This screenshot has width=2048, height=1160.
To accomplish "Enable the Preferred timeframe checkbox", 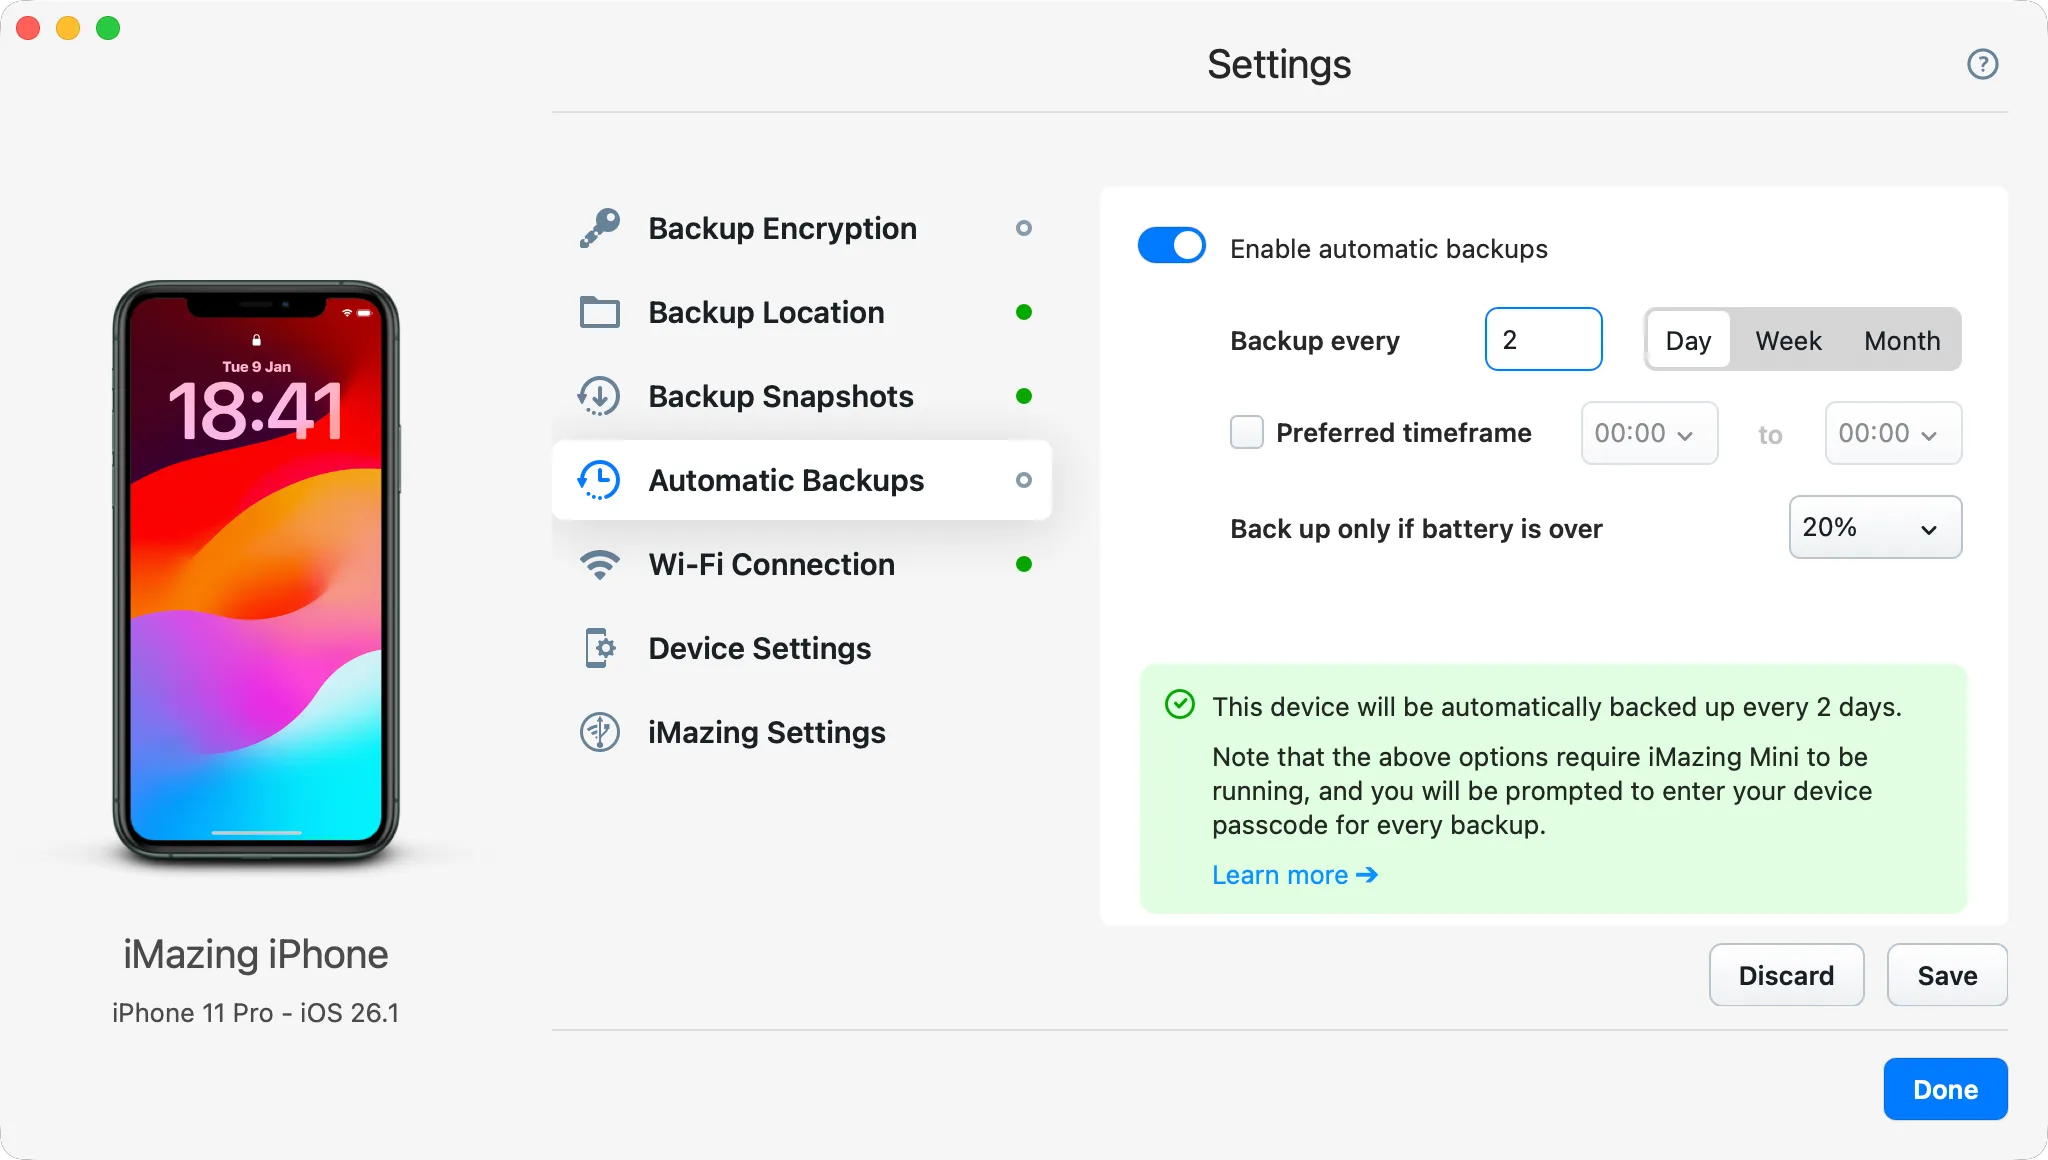I will [x=1246, y=433].
